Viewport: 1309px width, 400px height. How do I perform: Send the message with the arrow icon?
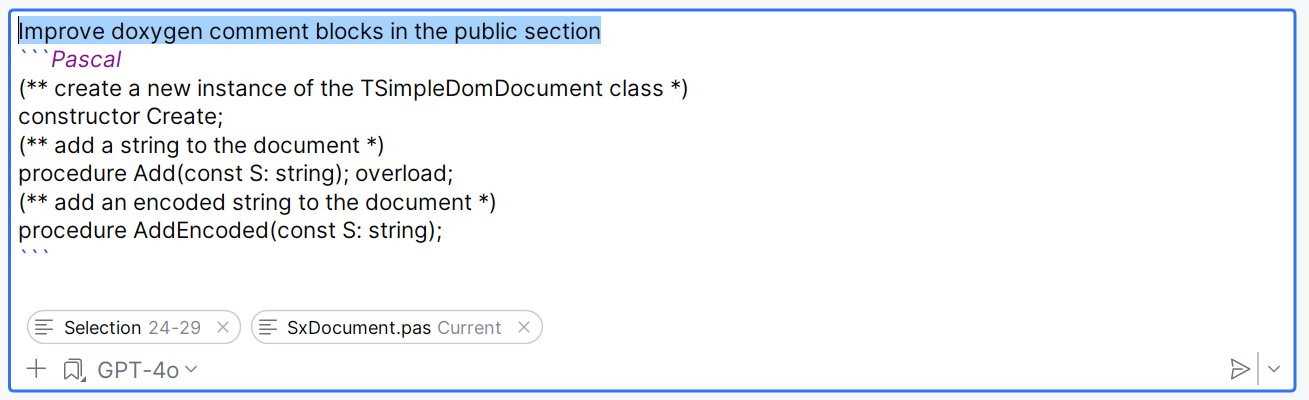coord(1240,369)
